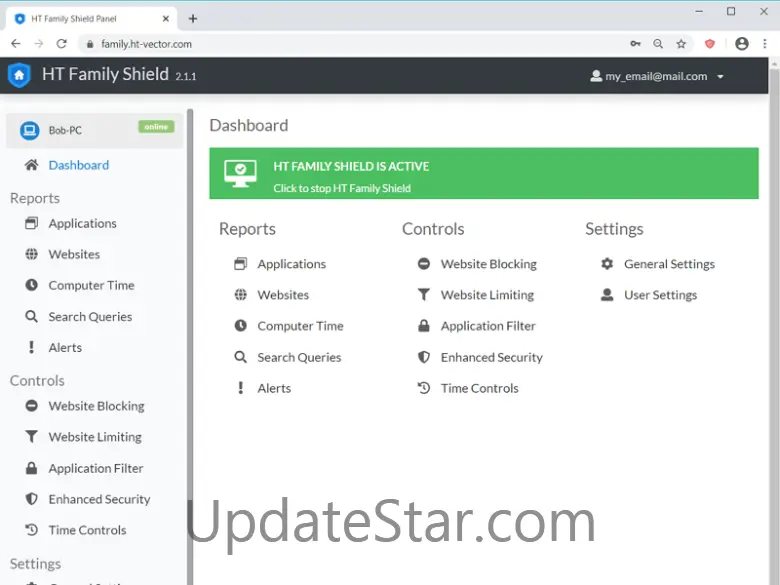Screen dimensions: 780x585
Task: Click the browser back arrow
Action: coord(16,44)
